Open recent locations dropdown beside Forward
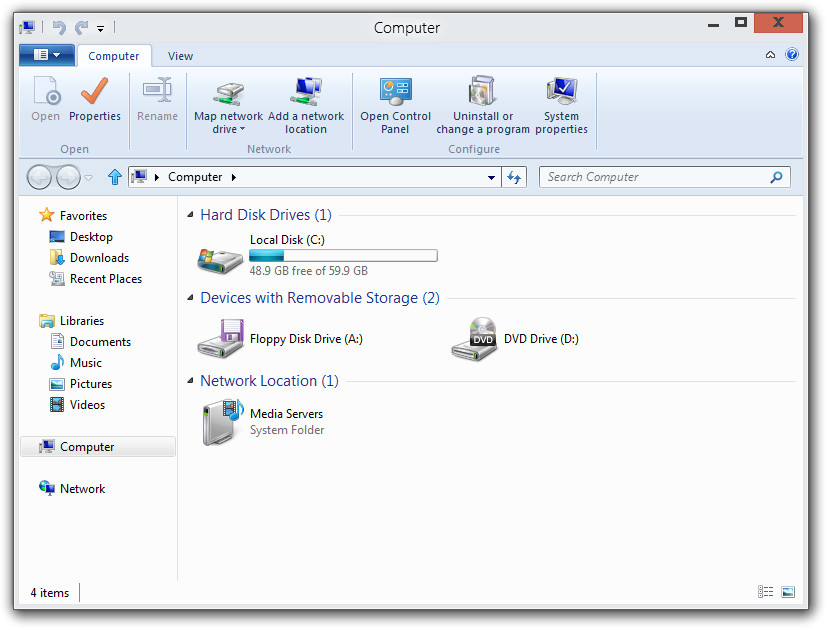The width and height of the screenshot is (828, 630). [x=89, y=177]
